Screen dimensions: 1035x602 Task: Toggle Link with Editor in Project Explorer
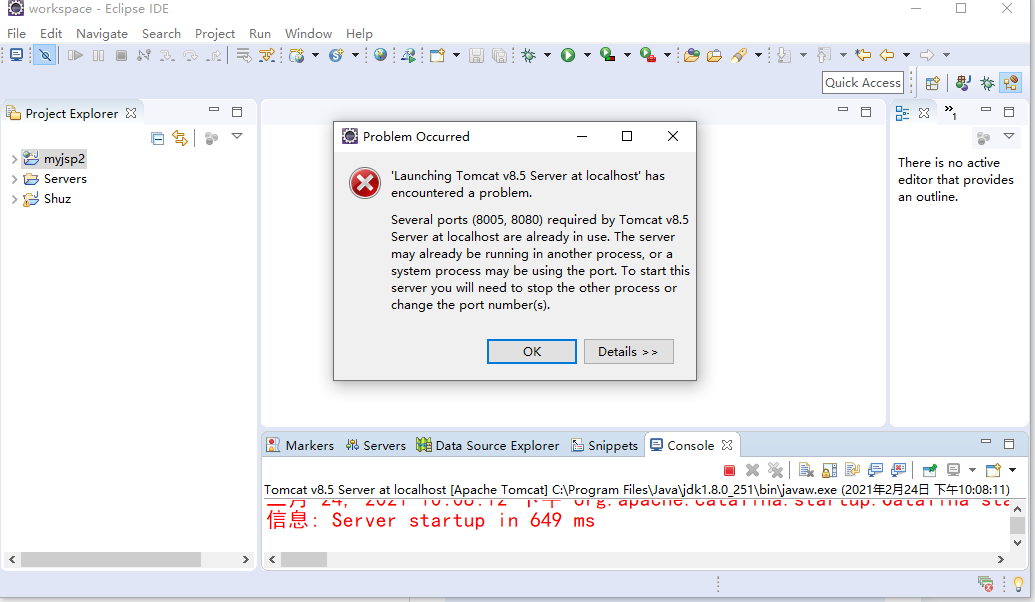pyautogui.click(x=180, y=138)
